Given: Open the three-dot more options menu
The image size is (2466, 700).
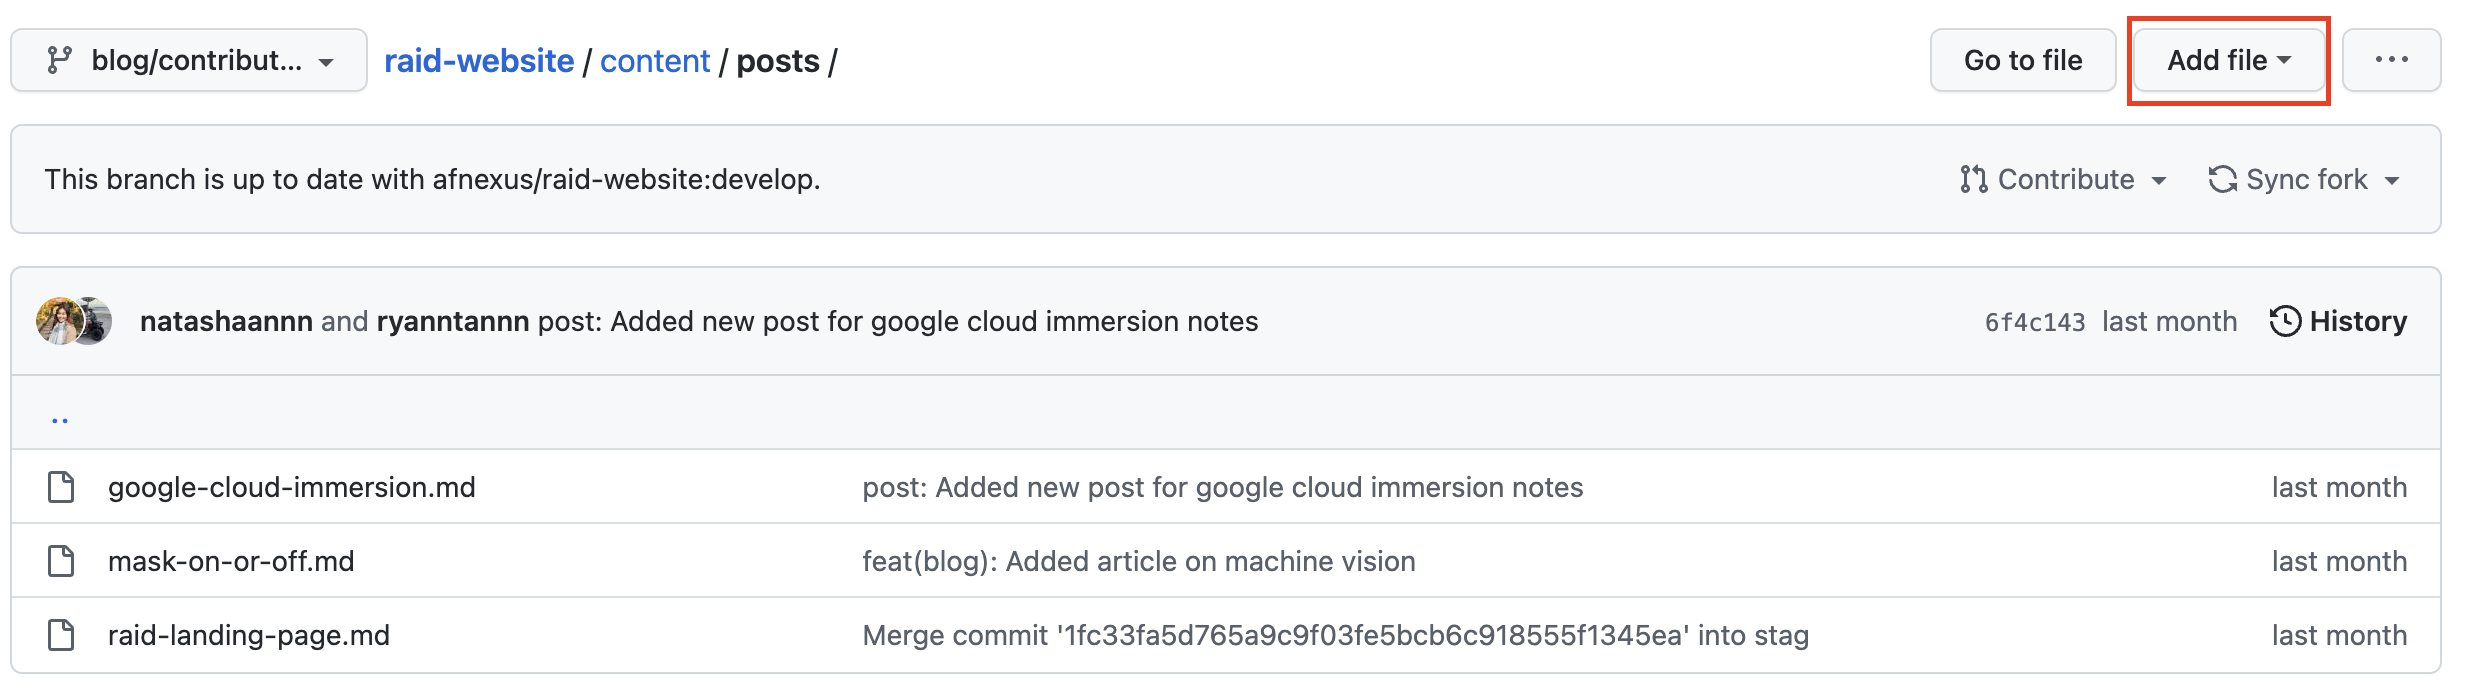Looking at the screenshot, I should 2391,61.
